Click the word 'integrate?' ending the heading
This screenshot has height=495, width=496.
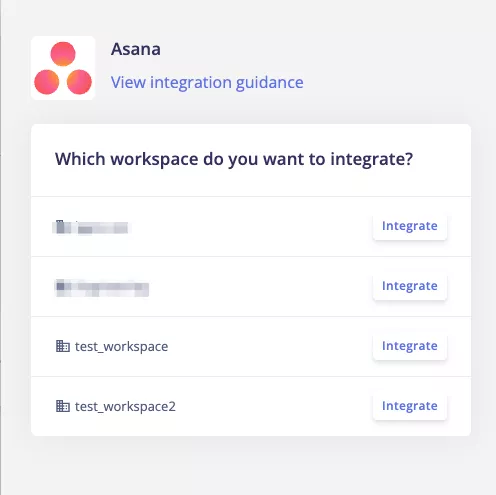point(372,159)
